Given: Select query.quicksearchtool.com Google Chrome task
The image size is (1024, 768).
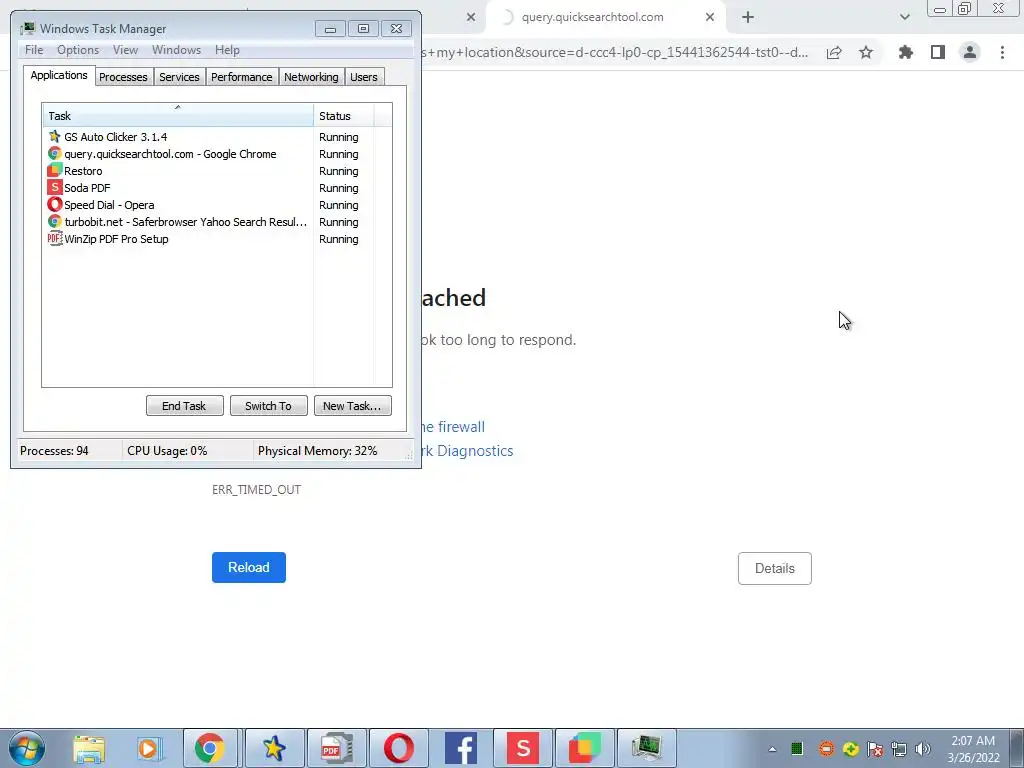Looking at the screenshot, I should click(209, 154).
